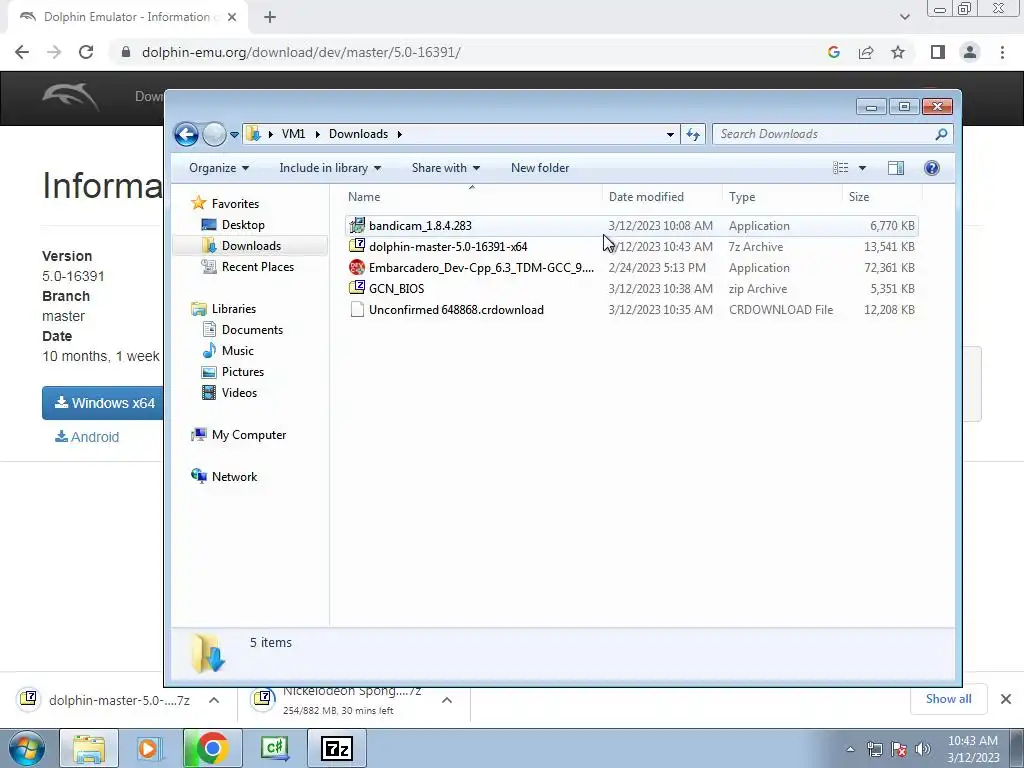Open the Organize menu

[x=219, y=168]
